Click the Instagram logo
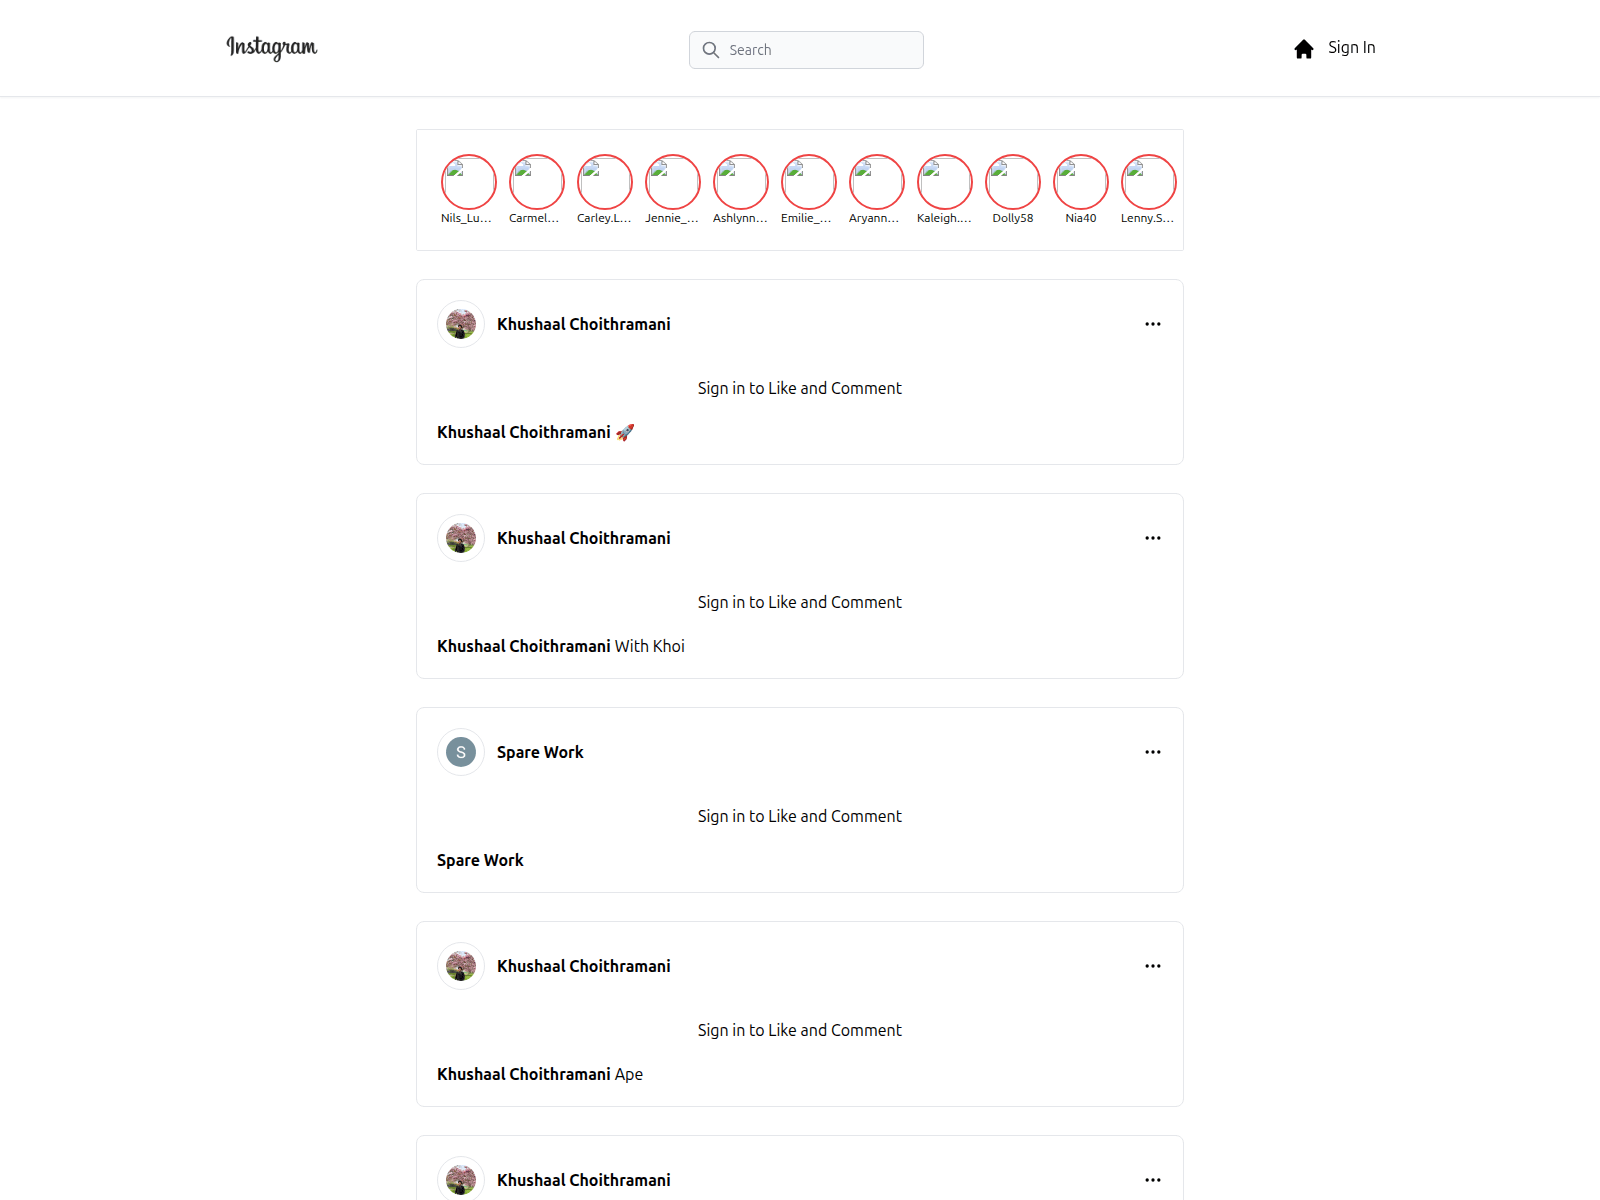Image resolution: width=1600 pixels, height=1200 pixels. pos(271,48)
